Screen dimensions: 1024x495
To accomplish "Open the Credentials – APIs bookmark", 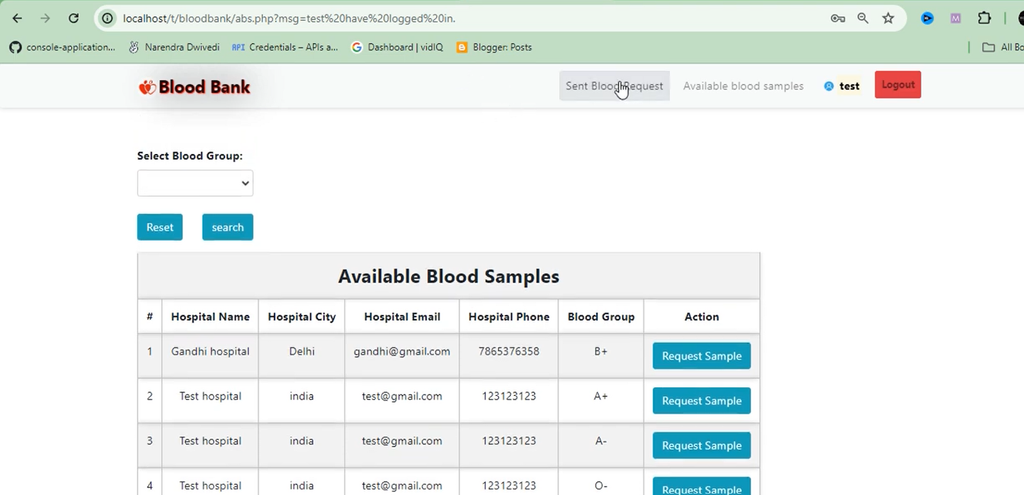I will coord(285,47).
